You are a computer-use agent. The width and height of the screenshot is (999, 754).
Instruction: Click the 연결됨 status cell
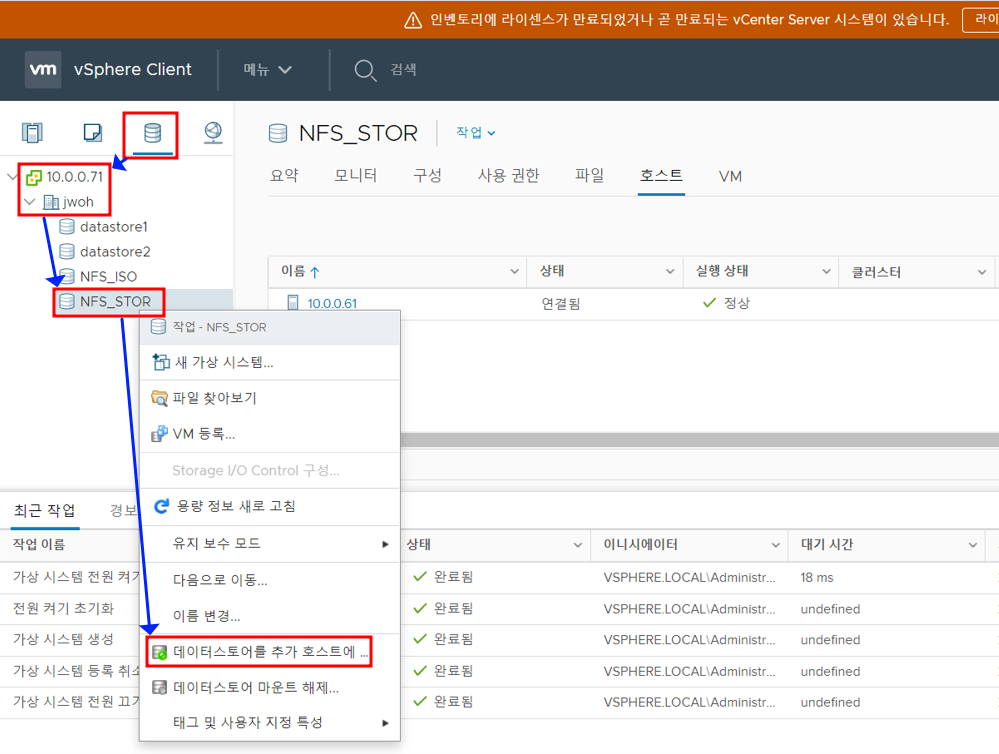pos(561,303)
